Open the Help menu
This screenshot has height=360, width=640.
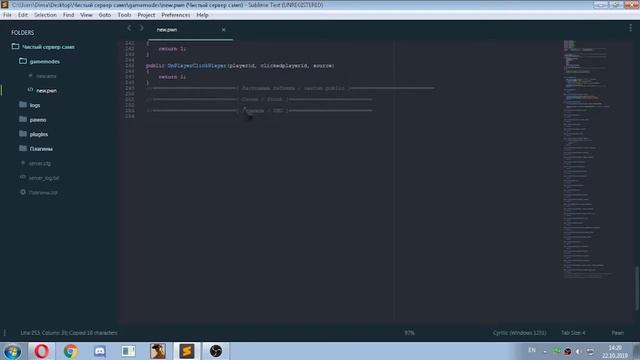click(202, 15)
